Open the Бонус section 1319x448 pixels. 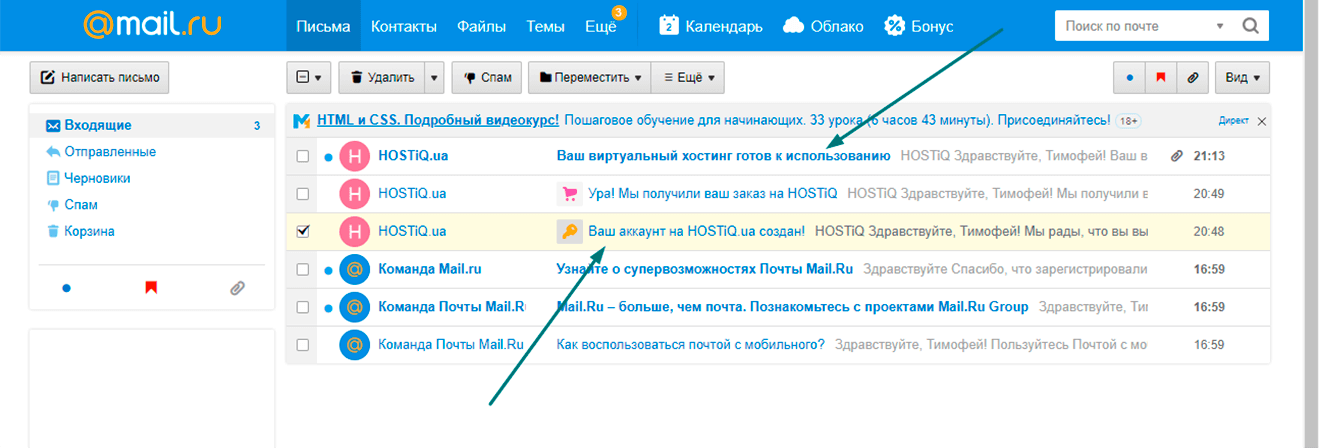[x=920, y=26]
